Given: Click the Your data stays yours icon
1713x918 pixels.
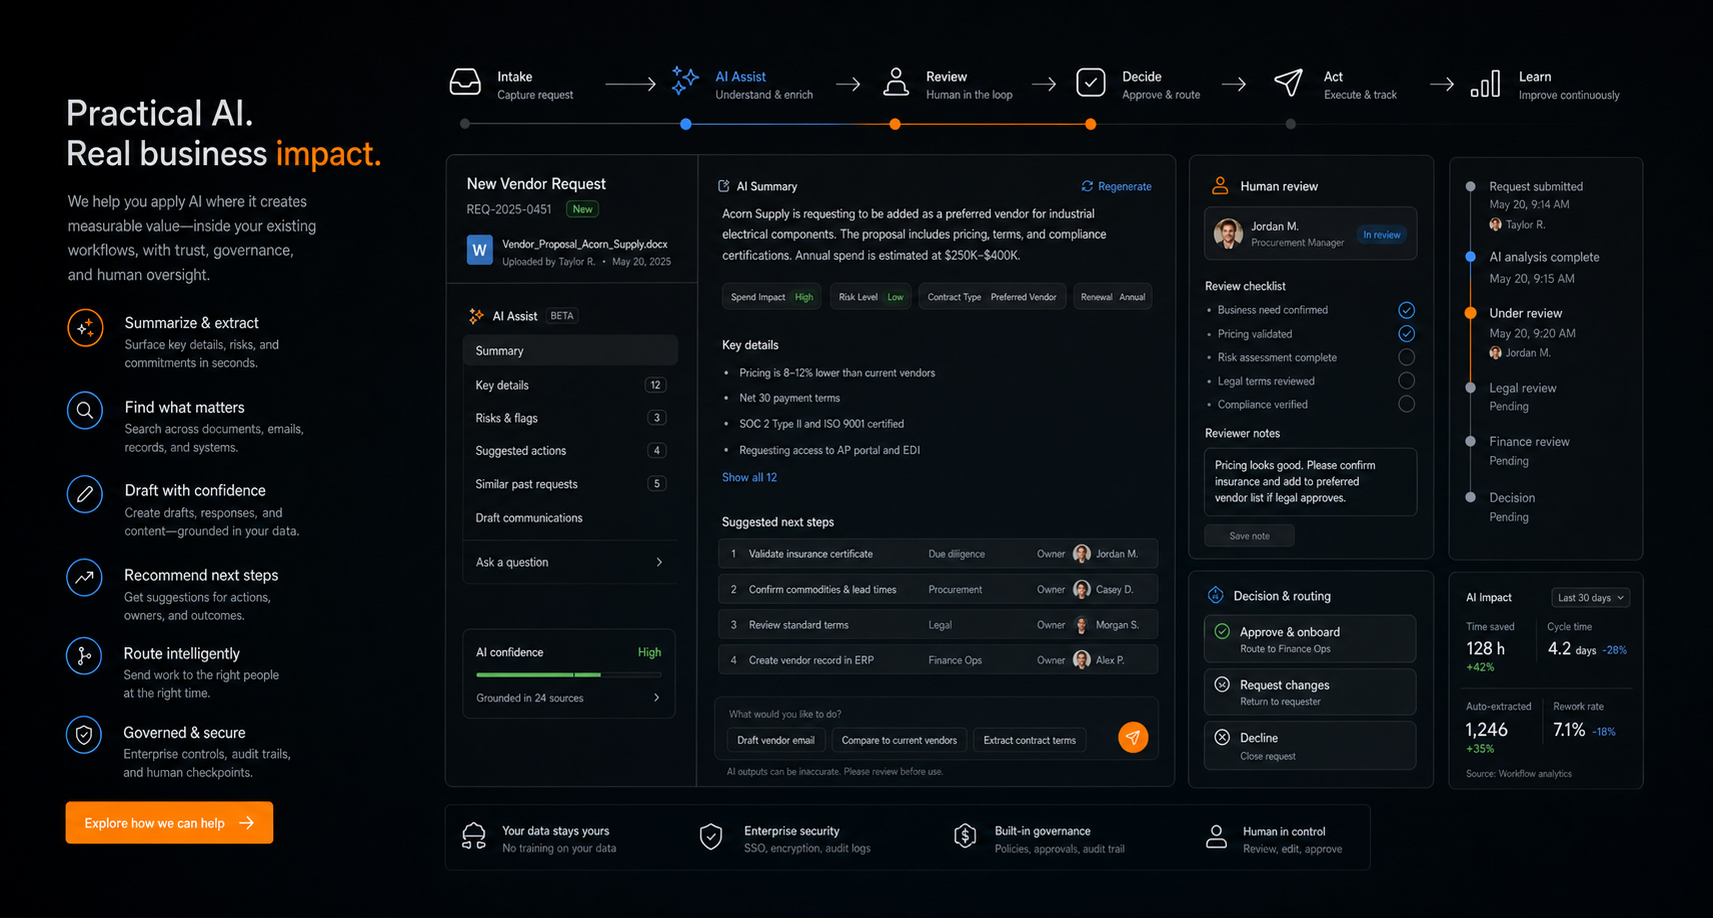Looking at the screenshot, I should click(x=474, y=836).
